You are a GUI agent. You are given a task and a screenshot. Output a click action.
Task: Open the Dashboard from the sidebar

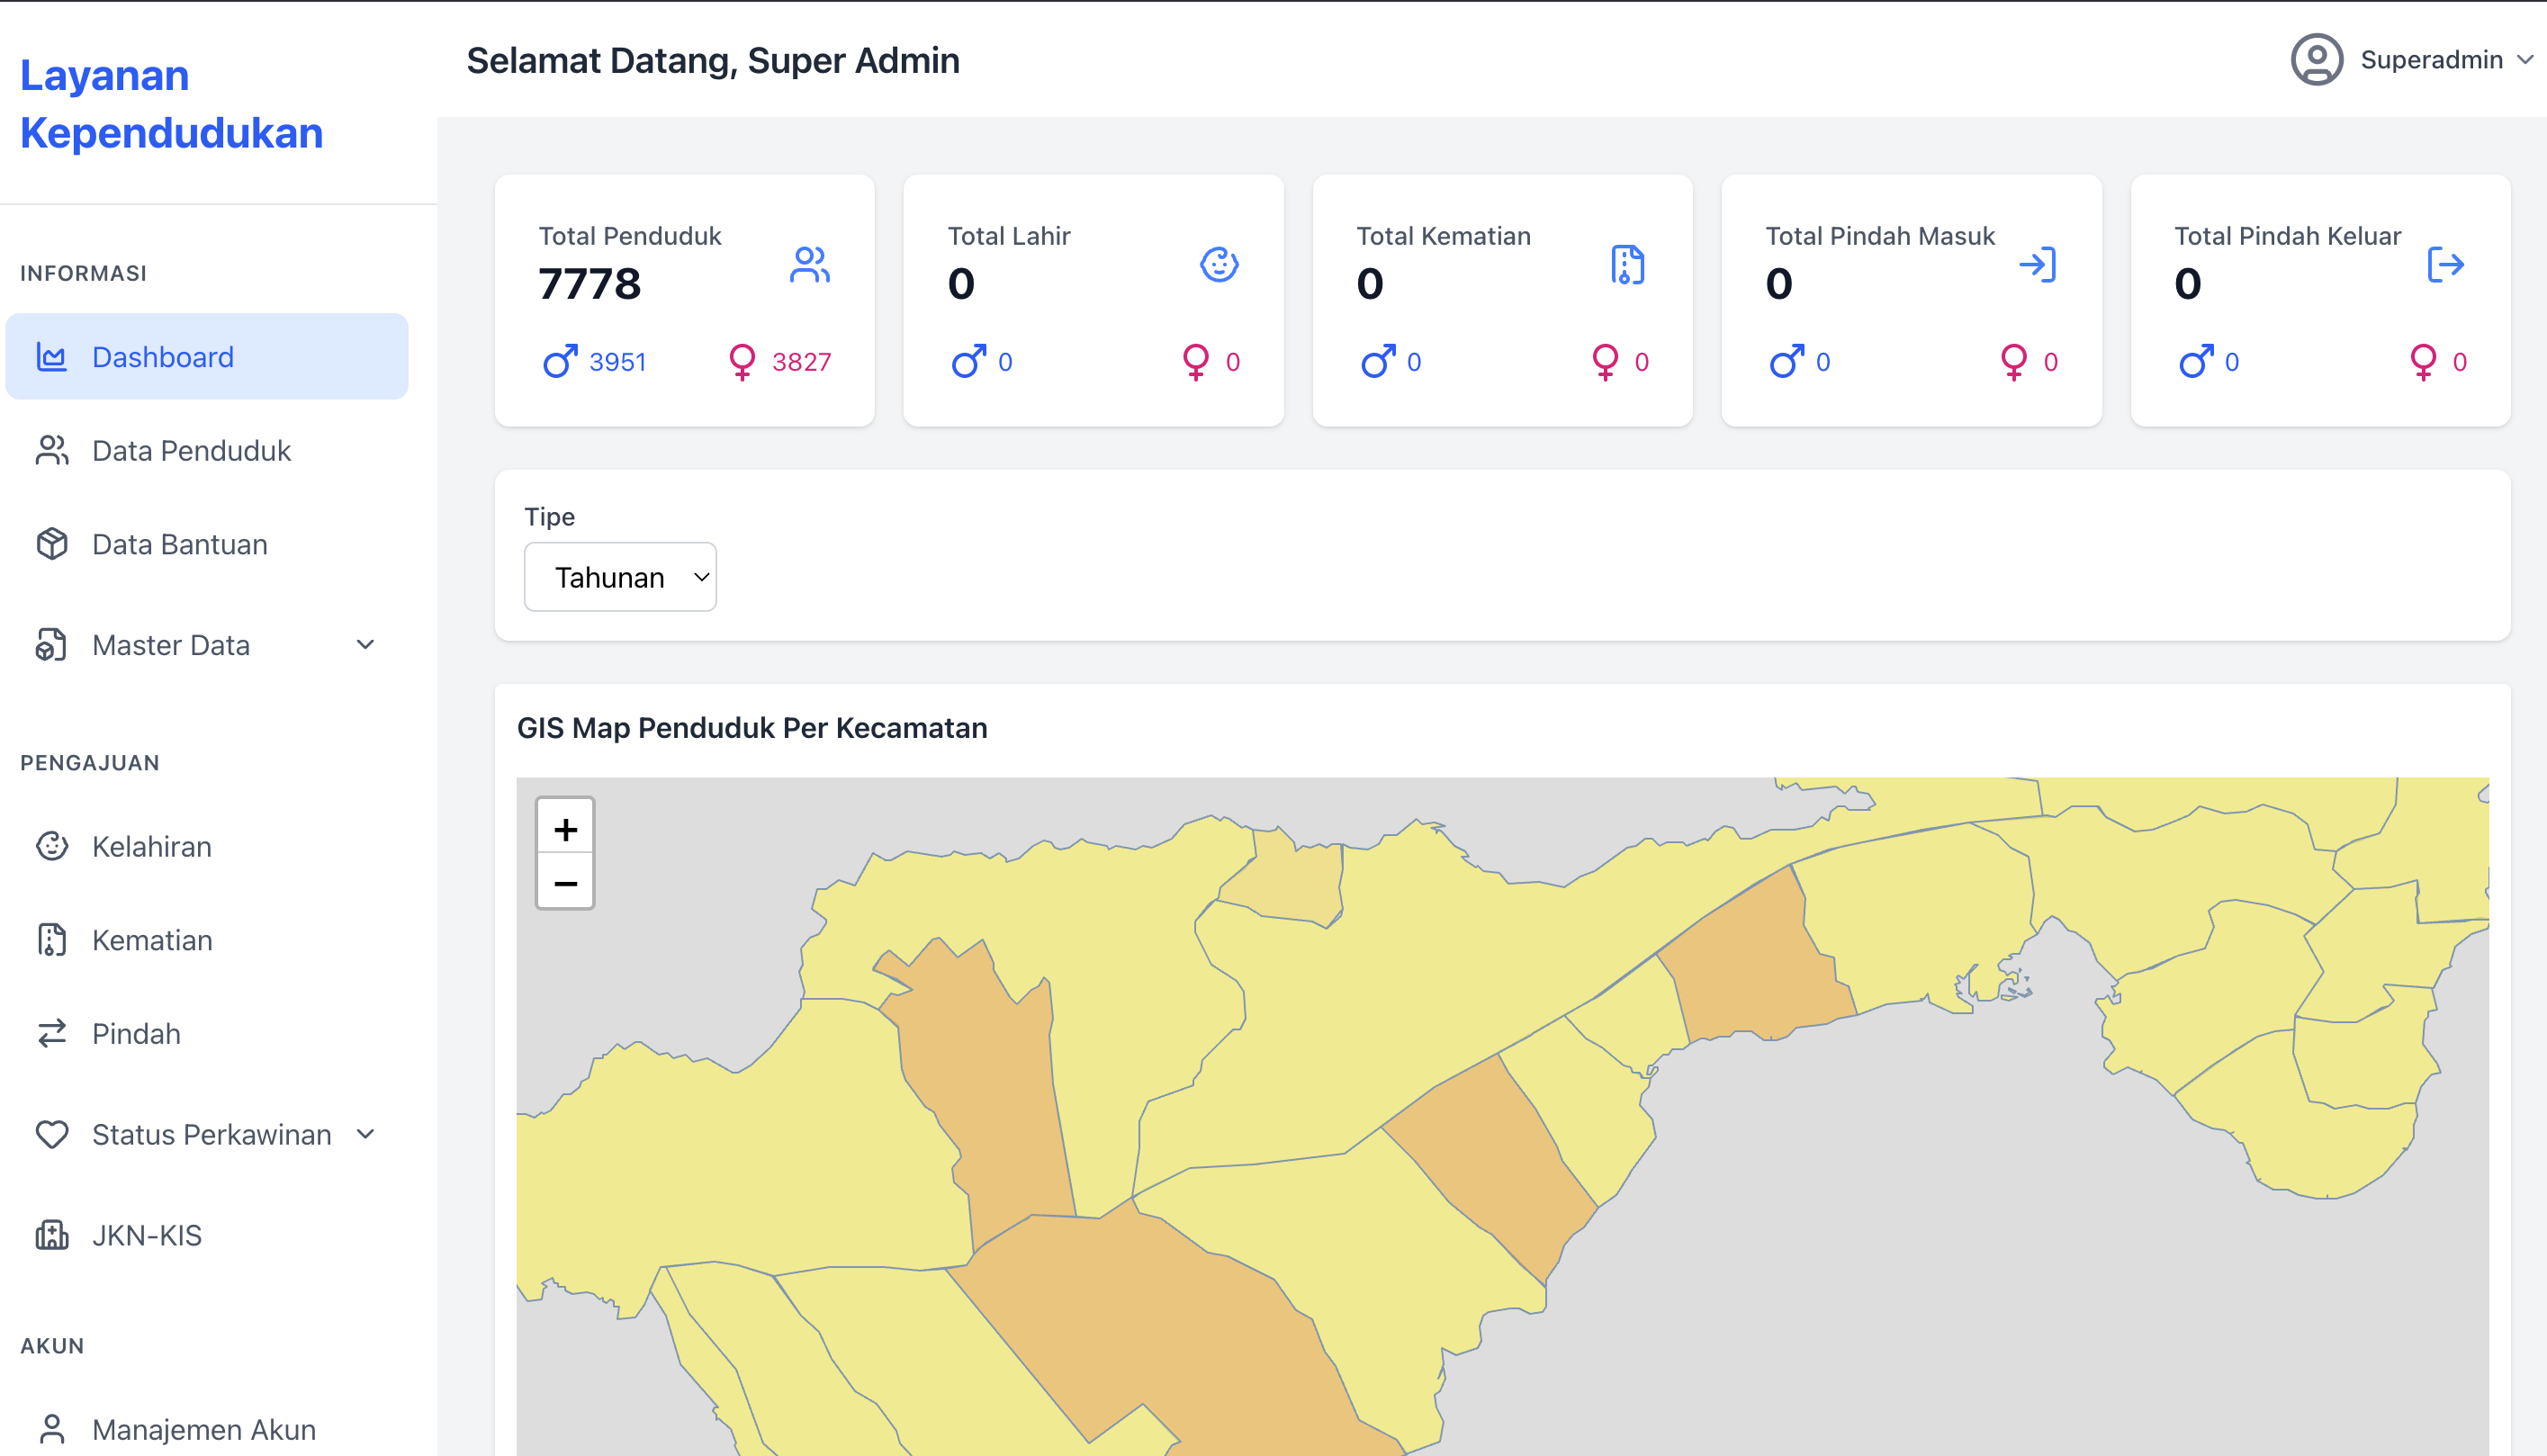[162, 357]
